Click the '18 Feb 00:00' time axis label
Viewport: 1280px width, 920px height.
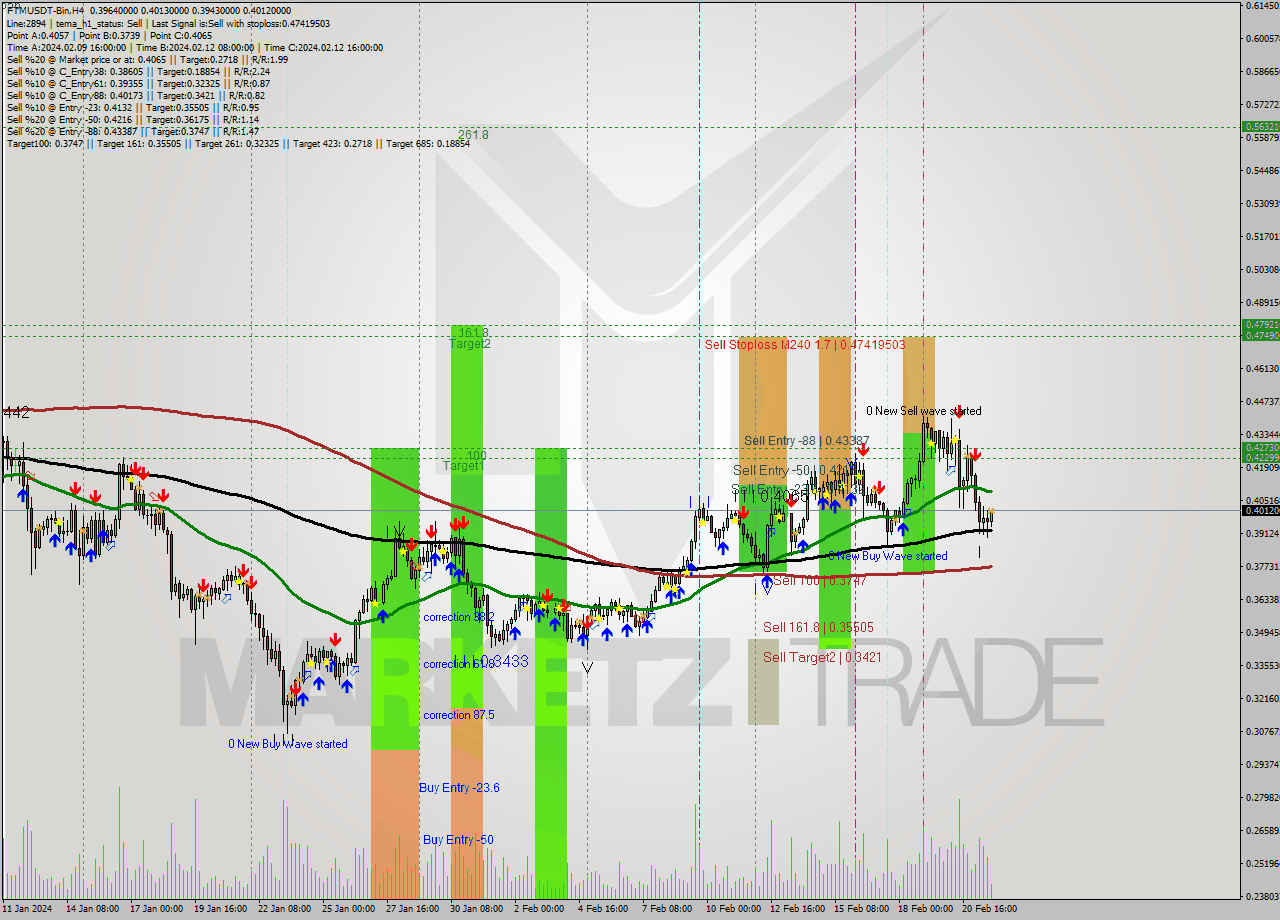925,909
